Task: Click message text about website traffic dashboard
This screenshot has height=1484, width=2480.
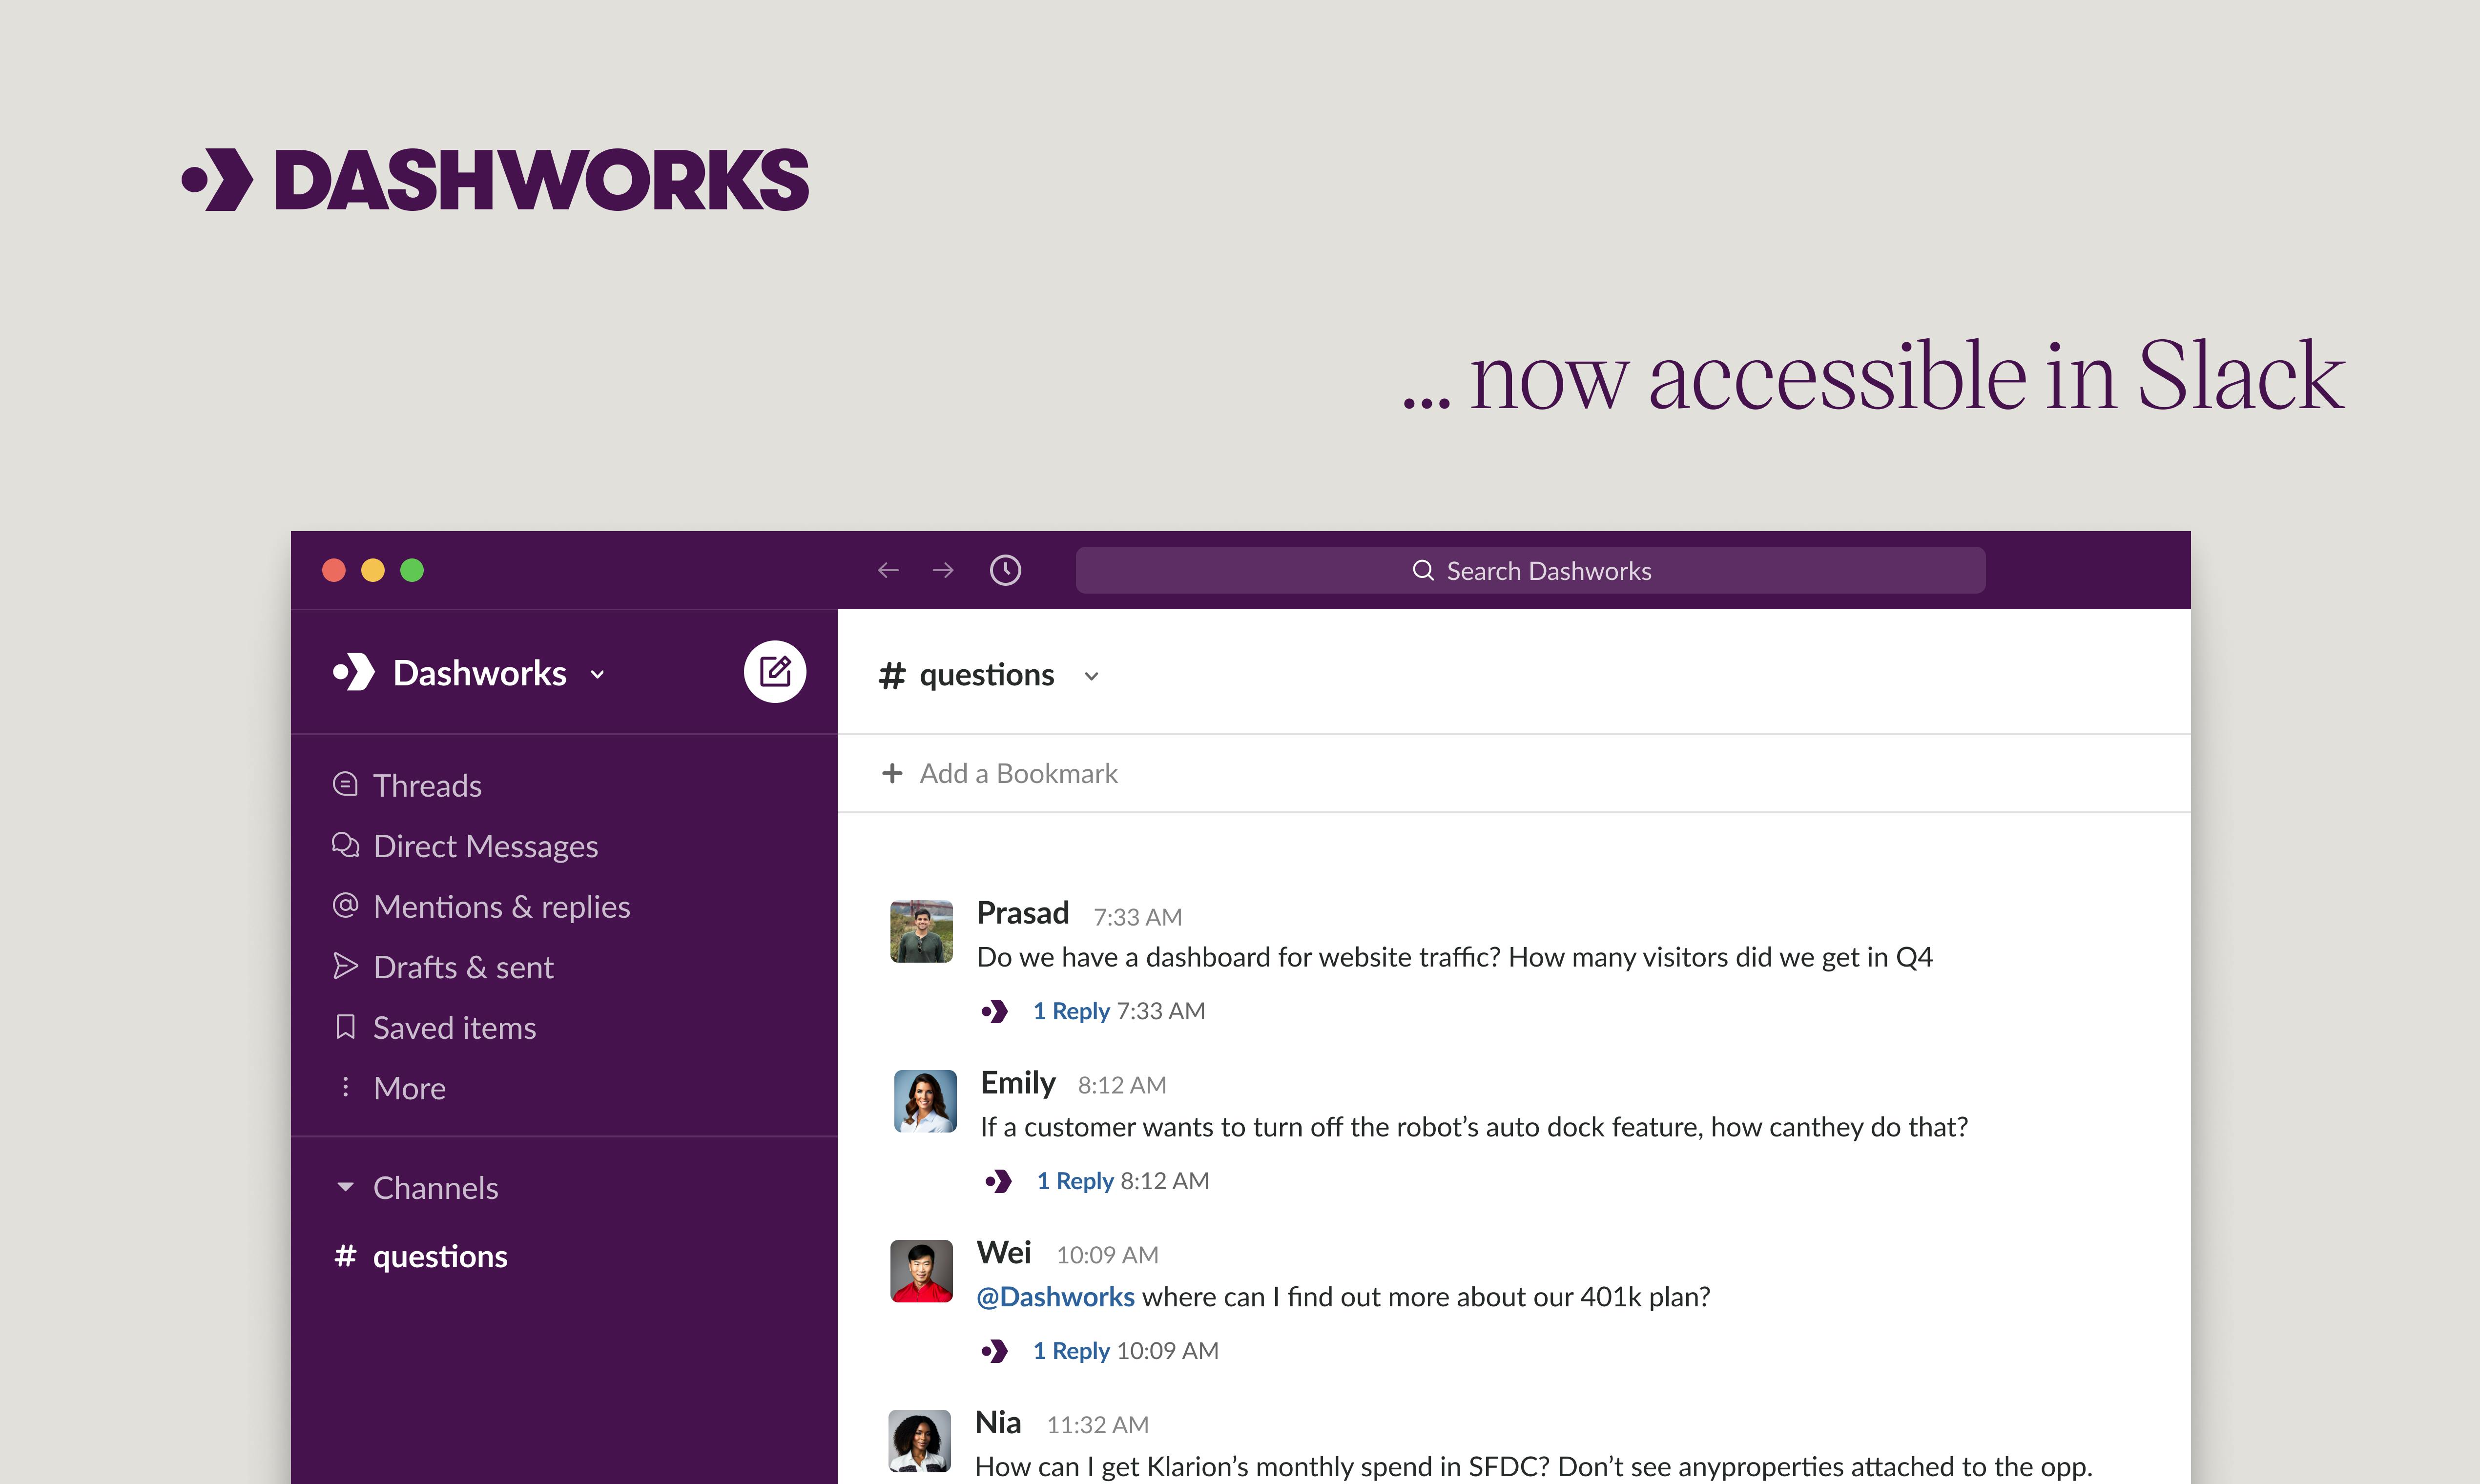Action: (x=1455, y=957)
